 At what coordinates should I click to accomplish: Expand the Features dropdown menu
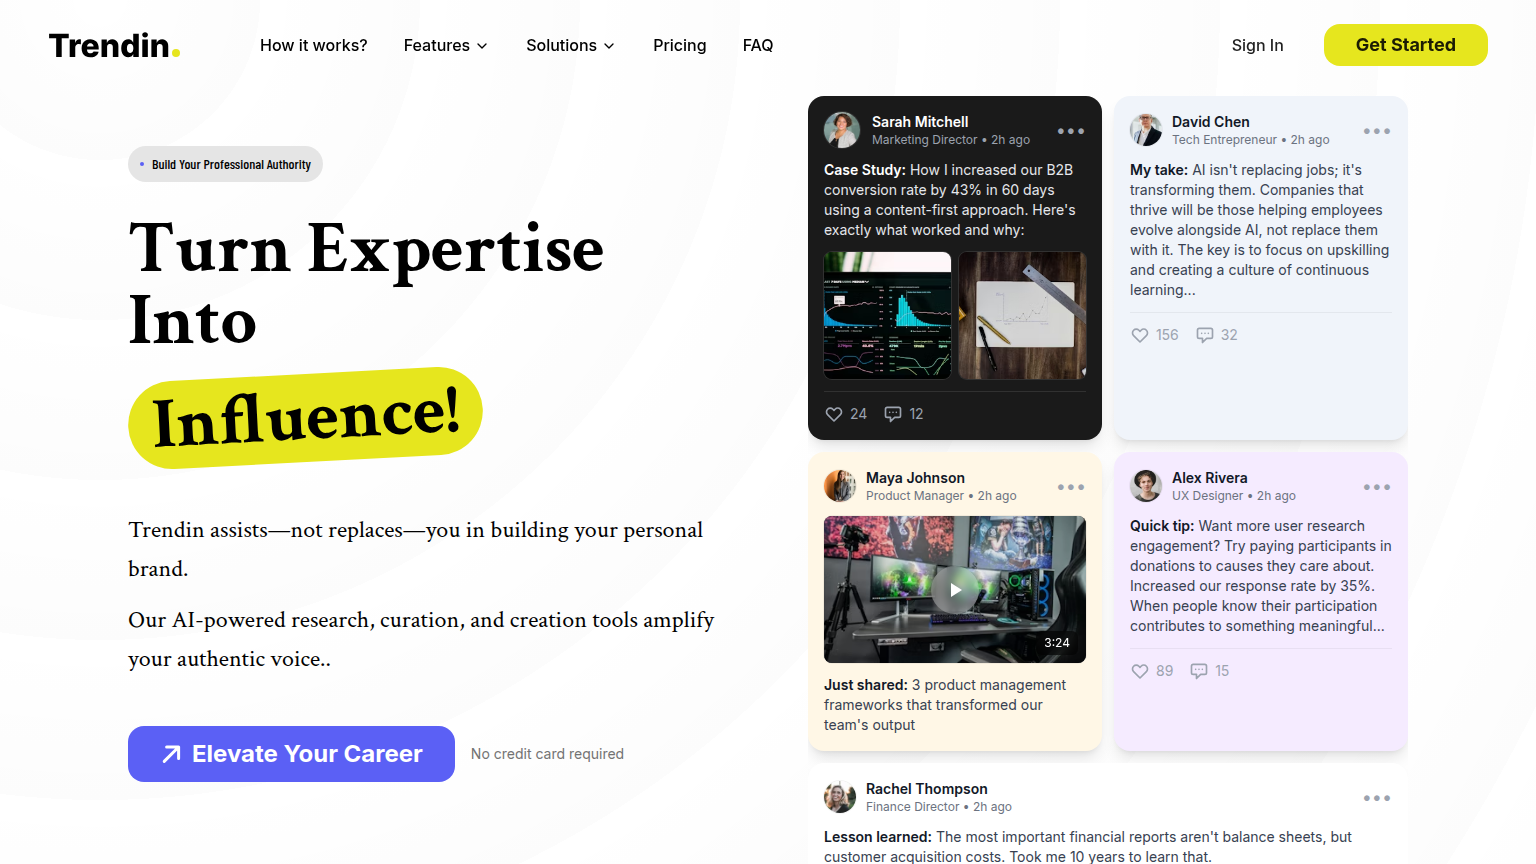click(445, 45)
